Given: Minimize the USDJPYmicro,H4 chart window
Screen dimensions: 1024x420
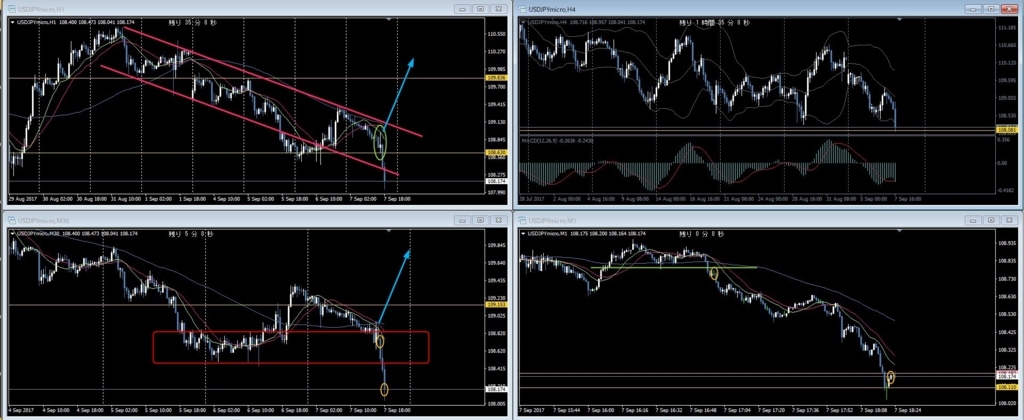Looking at the screenshot, I should 974,8.
